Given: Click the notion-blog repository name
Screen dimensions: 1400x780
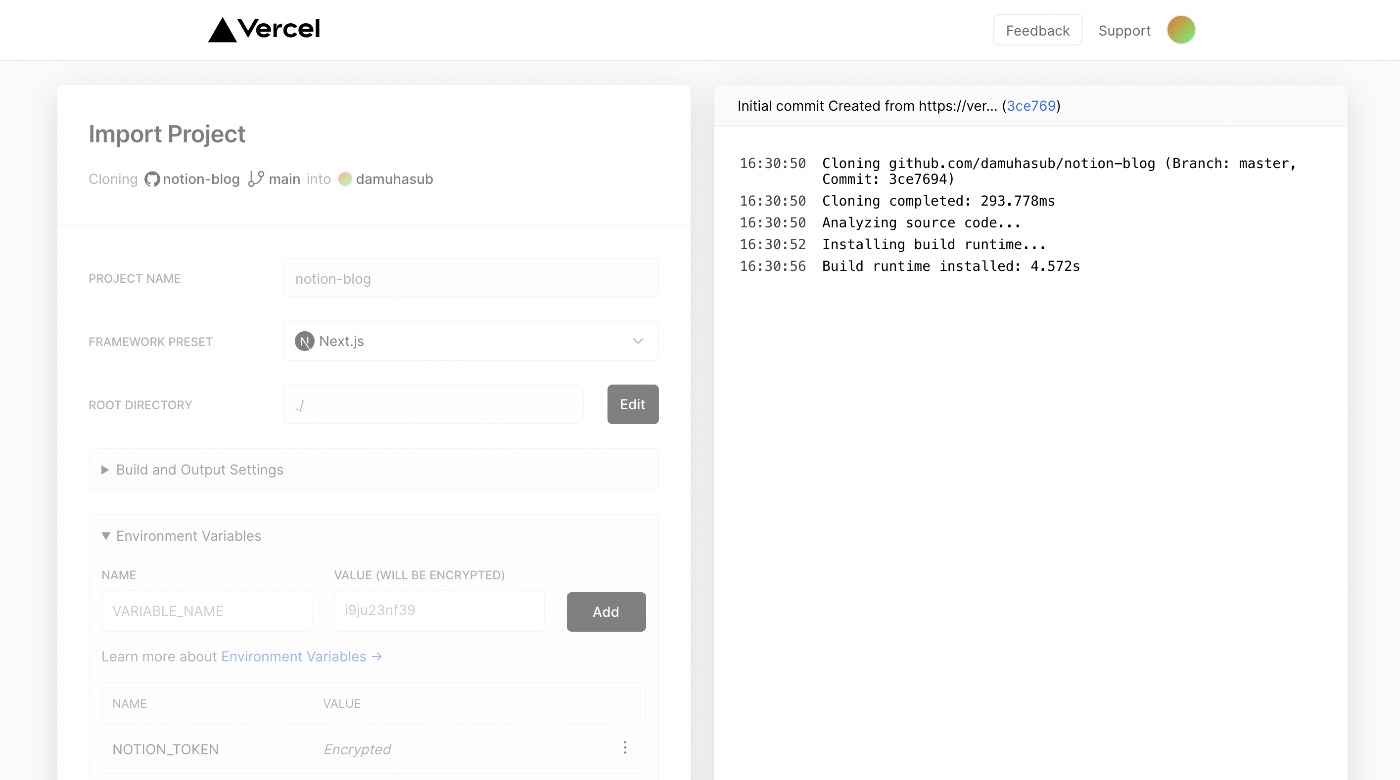Looking at the screenshot, I should pos(201,179).
